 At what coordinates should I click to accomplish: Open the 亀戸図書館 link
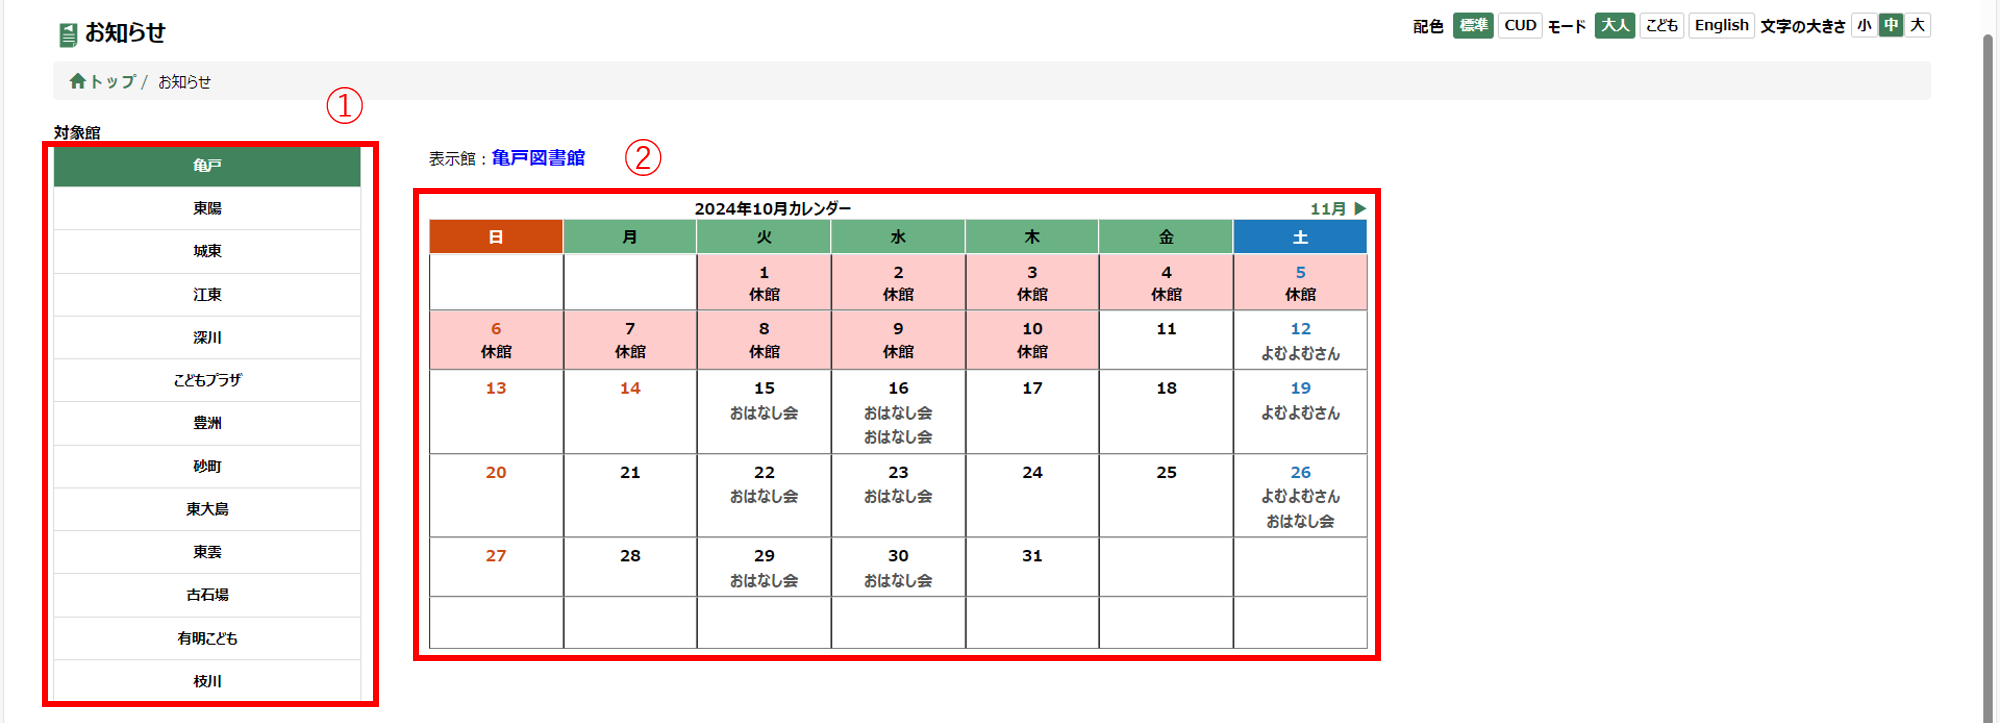[538, 158]
